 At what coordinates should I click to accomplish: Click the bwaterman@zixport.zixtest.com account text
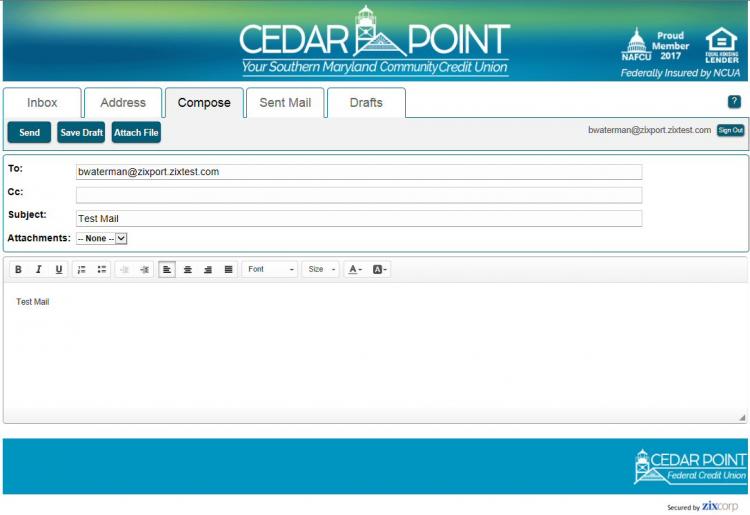(649, 130)
